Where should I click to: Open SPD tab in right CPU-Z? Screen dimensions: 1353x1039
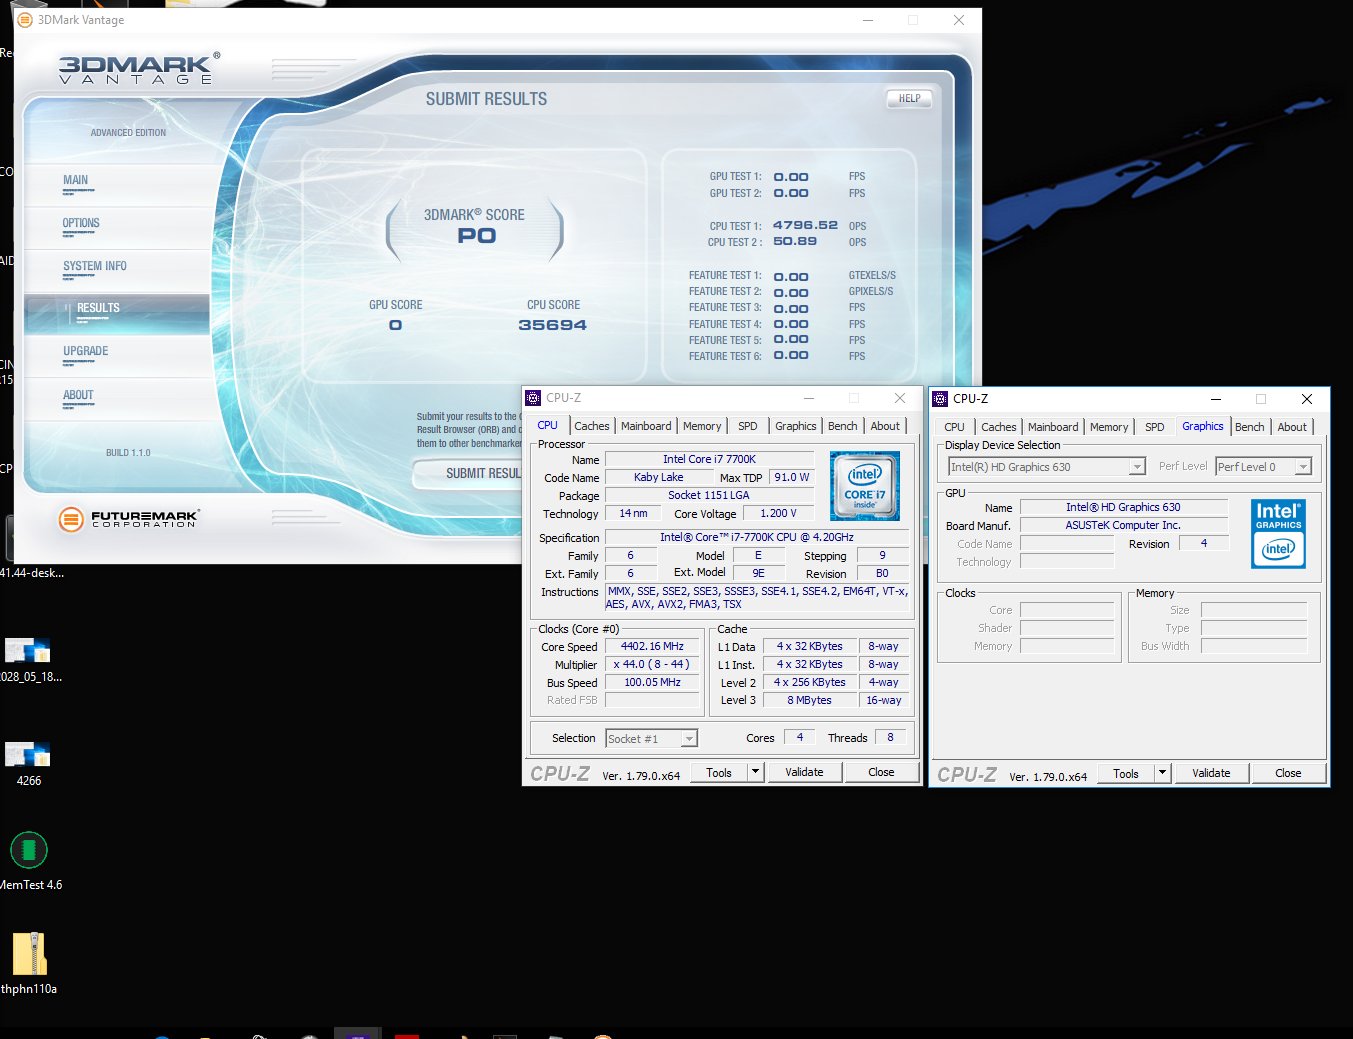[1155, 427]
